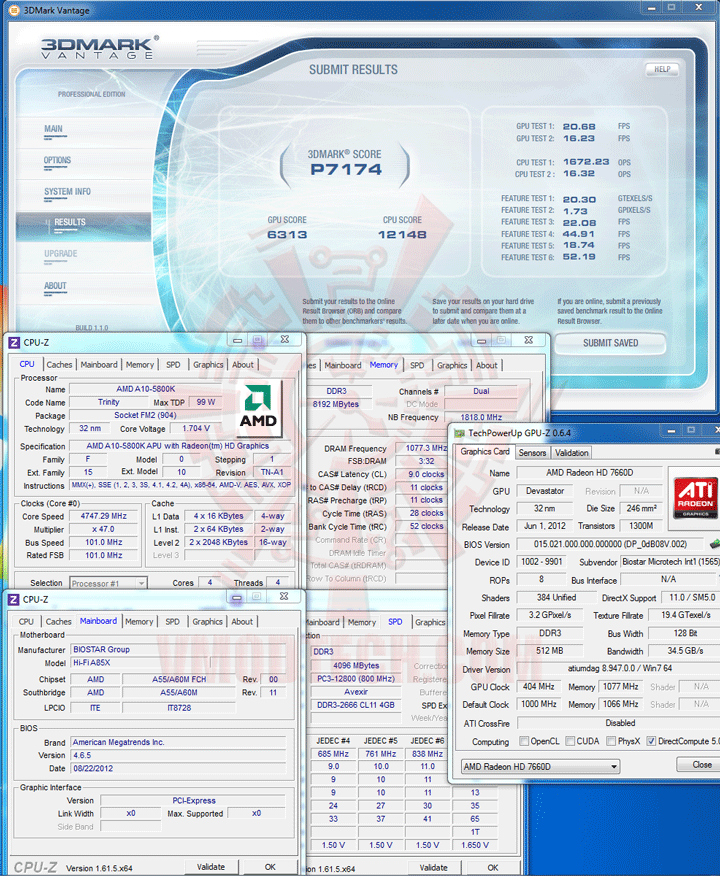
Task: Open the About tab in the CPU-Z Processor window
Action: point(243,364)
